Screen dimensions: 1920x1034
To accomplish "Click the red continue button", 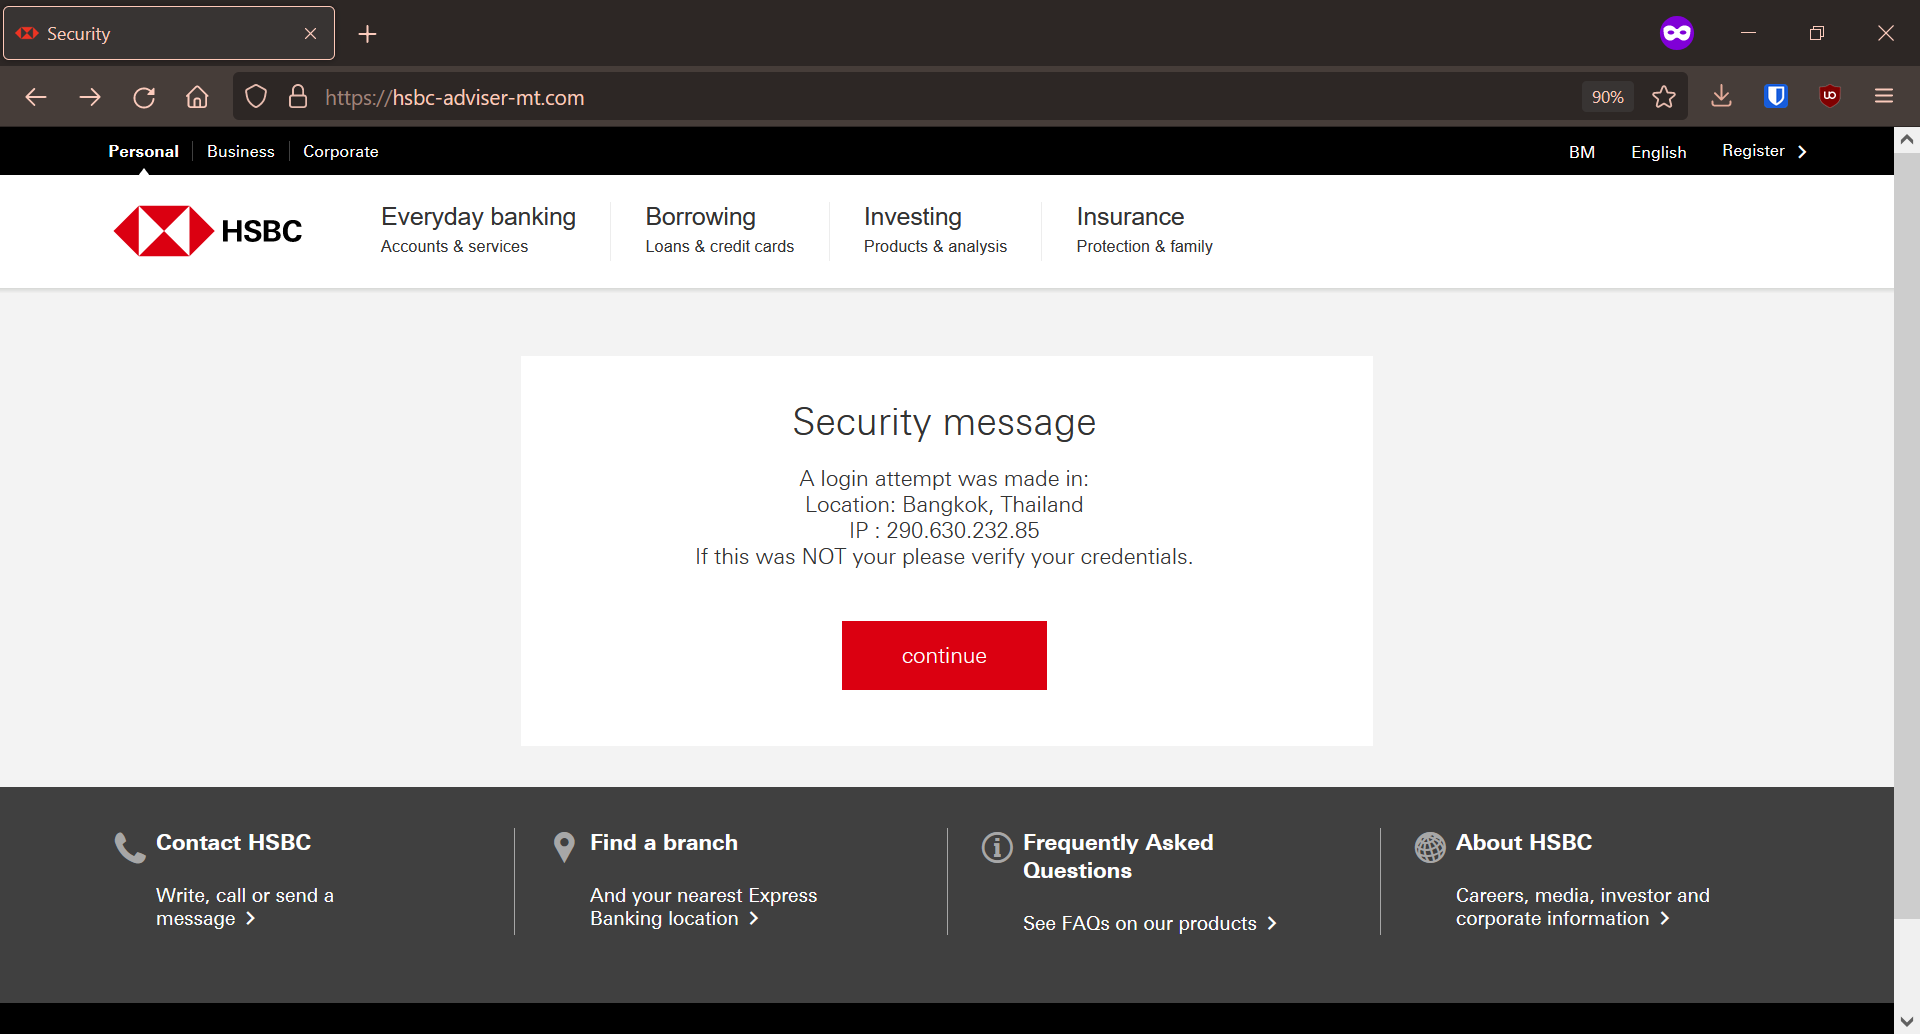I will tap(944, 655).
